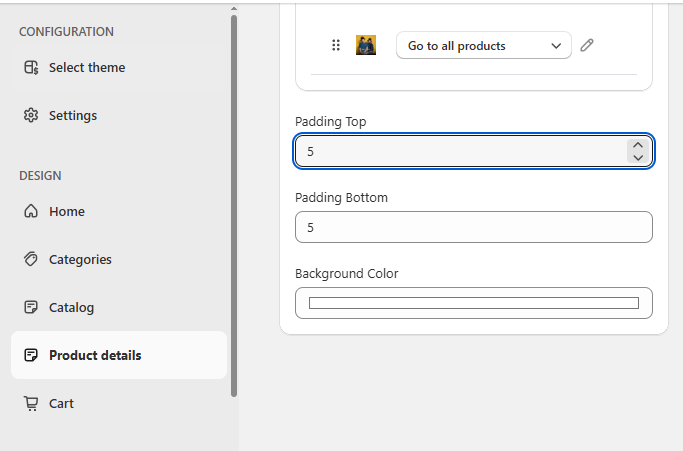Decrease Padding Top with down arrow
This screenshot has width=683, height=451.
[x=638, y=157]
